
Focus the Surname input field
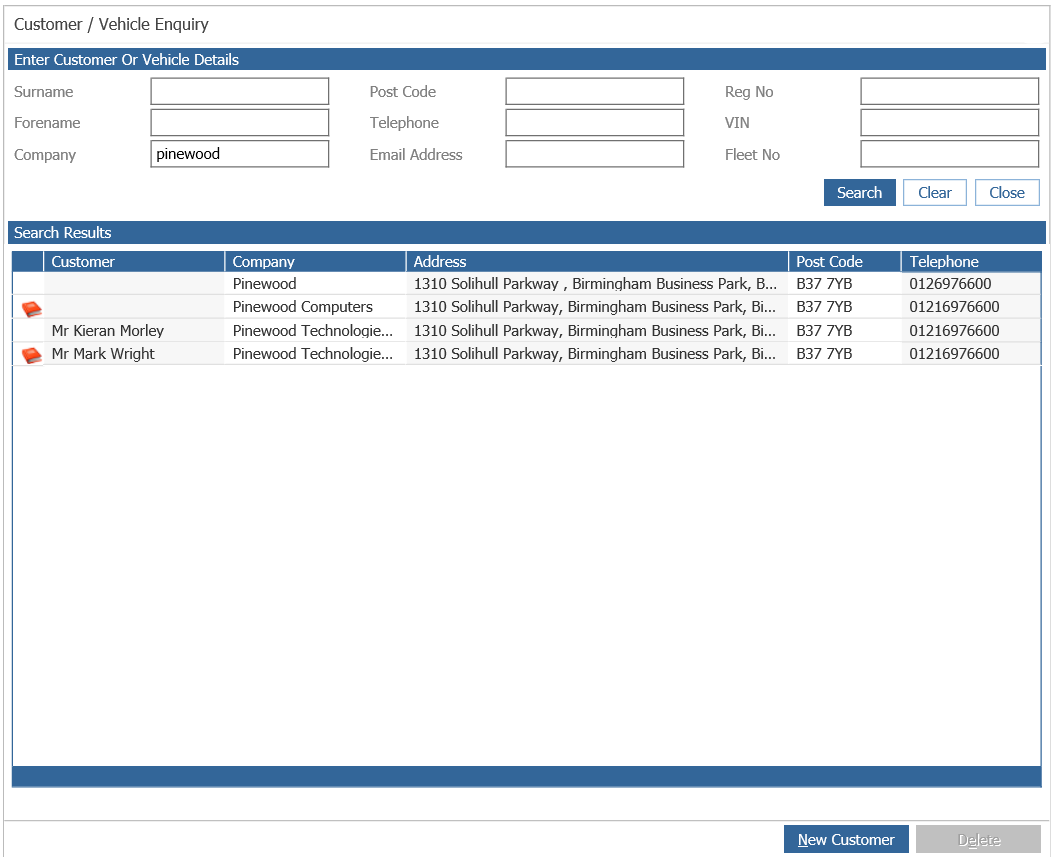click(240, 91)
